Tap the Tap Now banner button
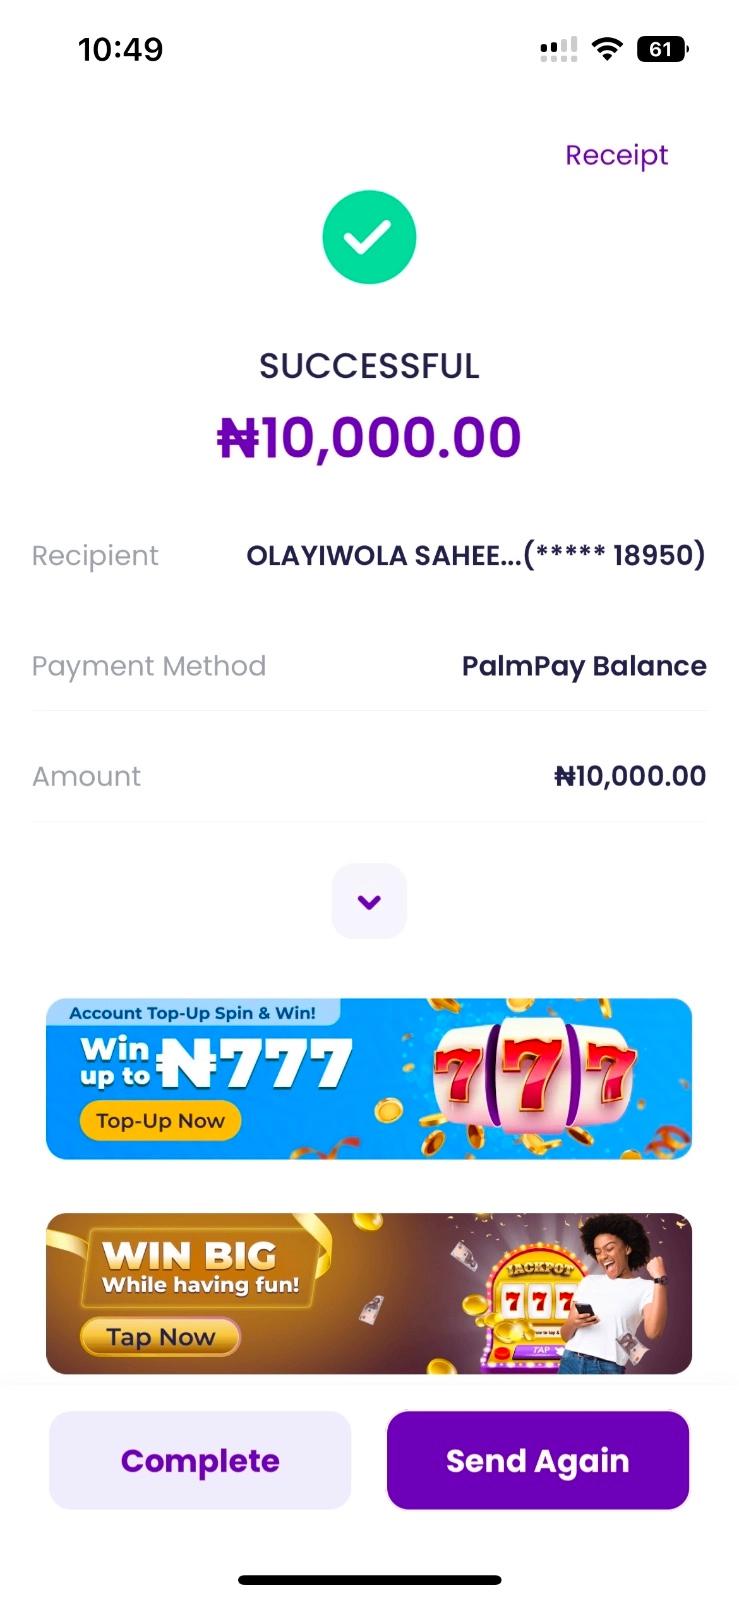This screenshot has height=1600, width=739. [160, 1337]
